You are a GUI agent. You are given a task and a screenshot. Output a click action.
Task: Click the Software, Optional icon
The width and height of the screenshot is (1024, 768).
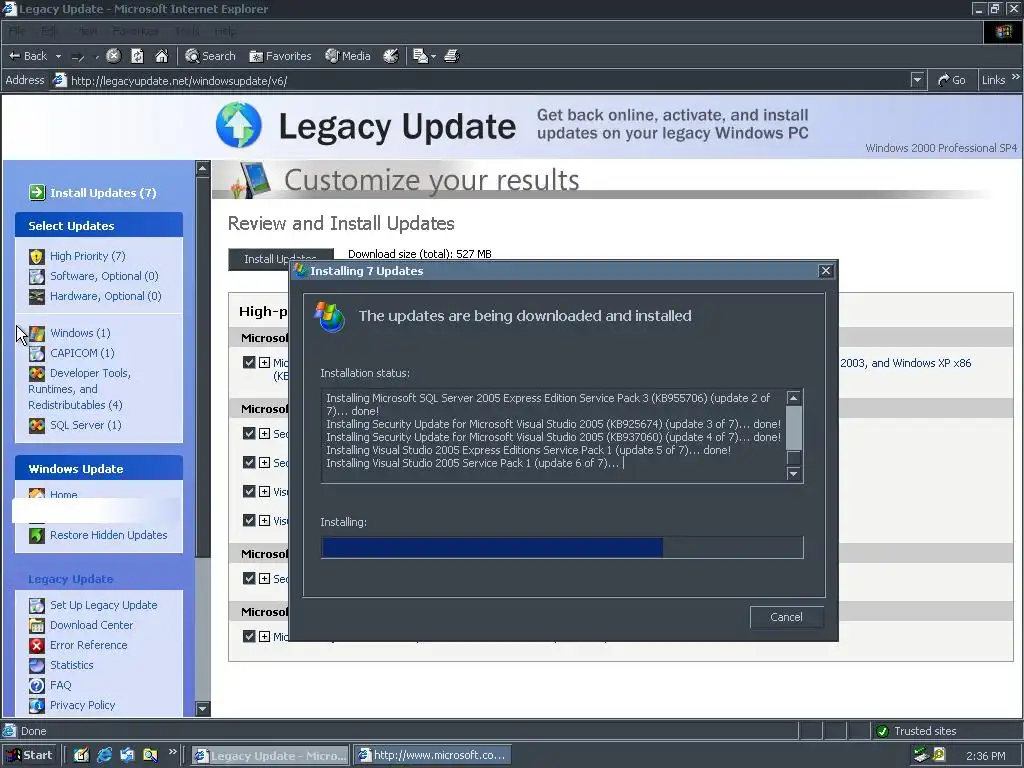coord(37,276)
